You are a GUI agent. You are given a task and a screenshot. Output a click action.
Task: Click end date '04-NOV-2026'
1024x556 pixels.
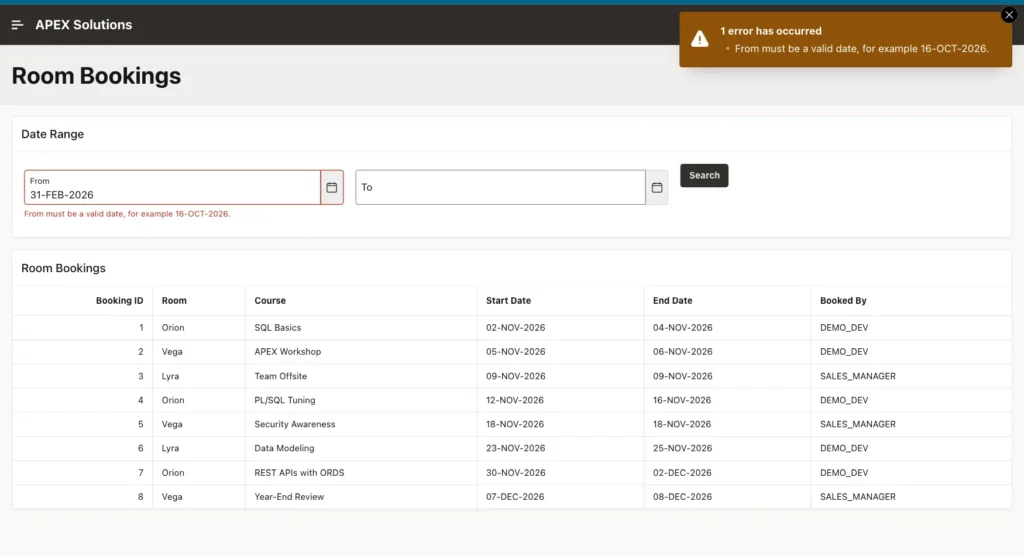682,327
